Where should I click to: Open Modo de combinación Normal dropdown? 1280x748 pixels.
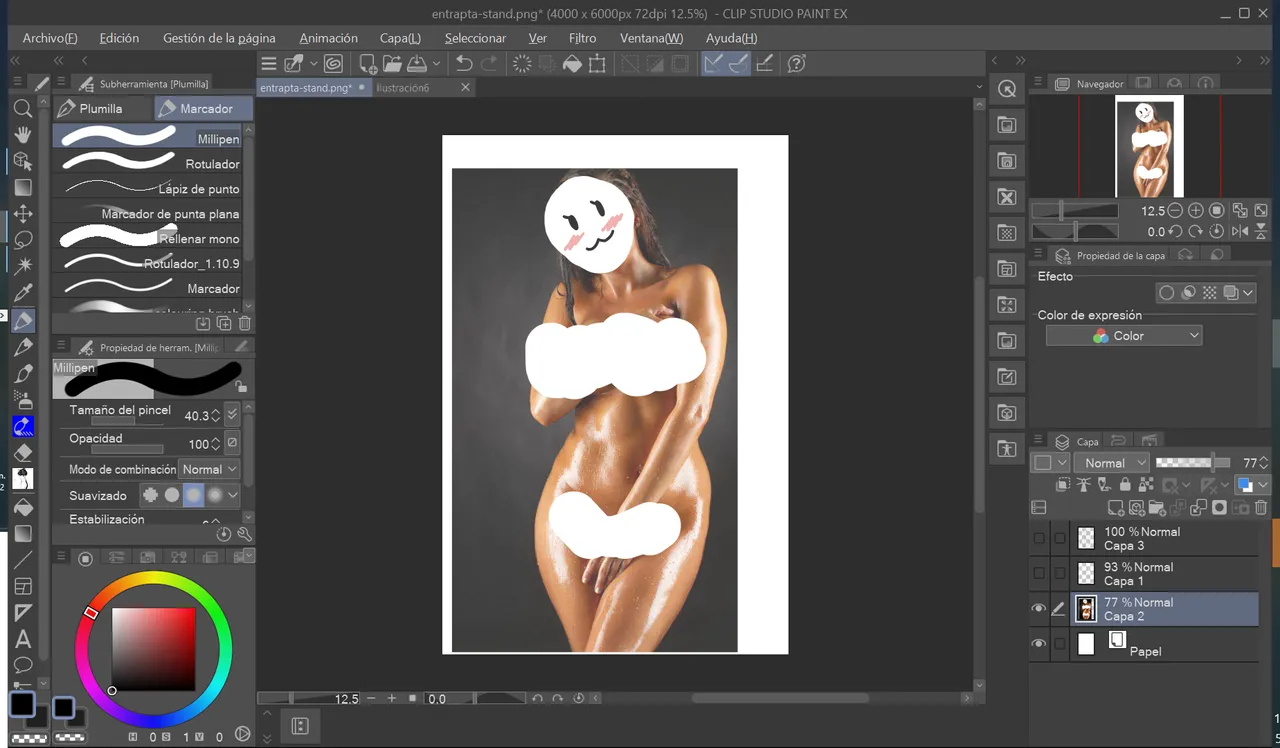click(208, 469)
